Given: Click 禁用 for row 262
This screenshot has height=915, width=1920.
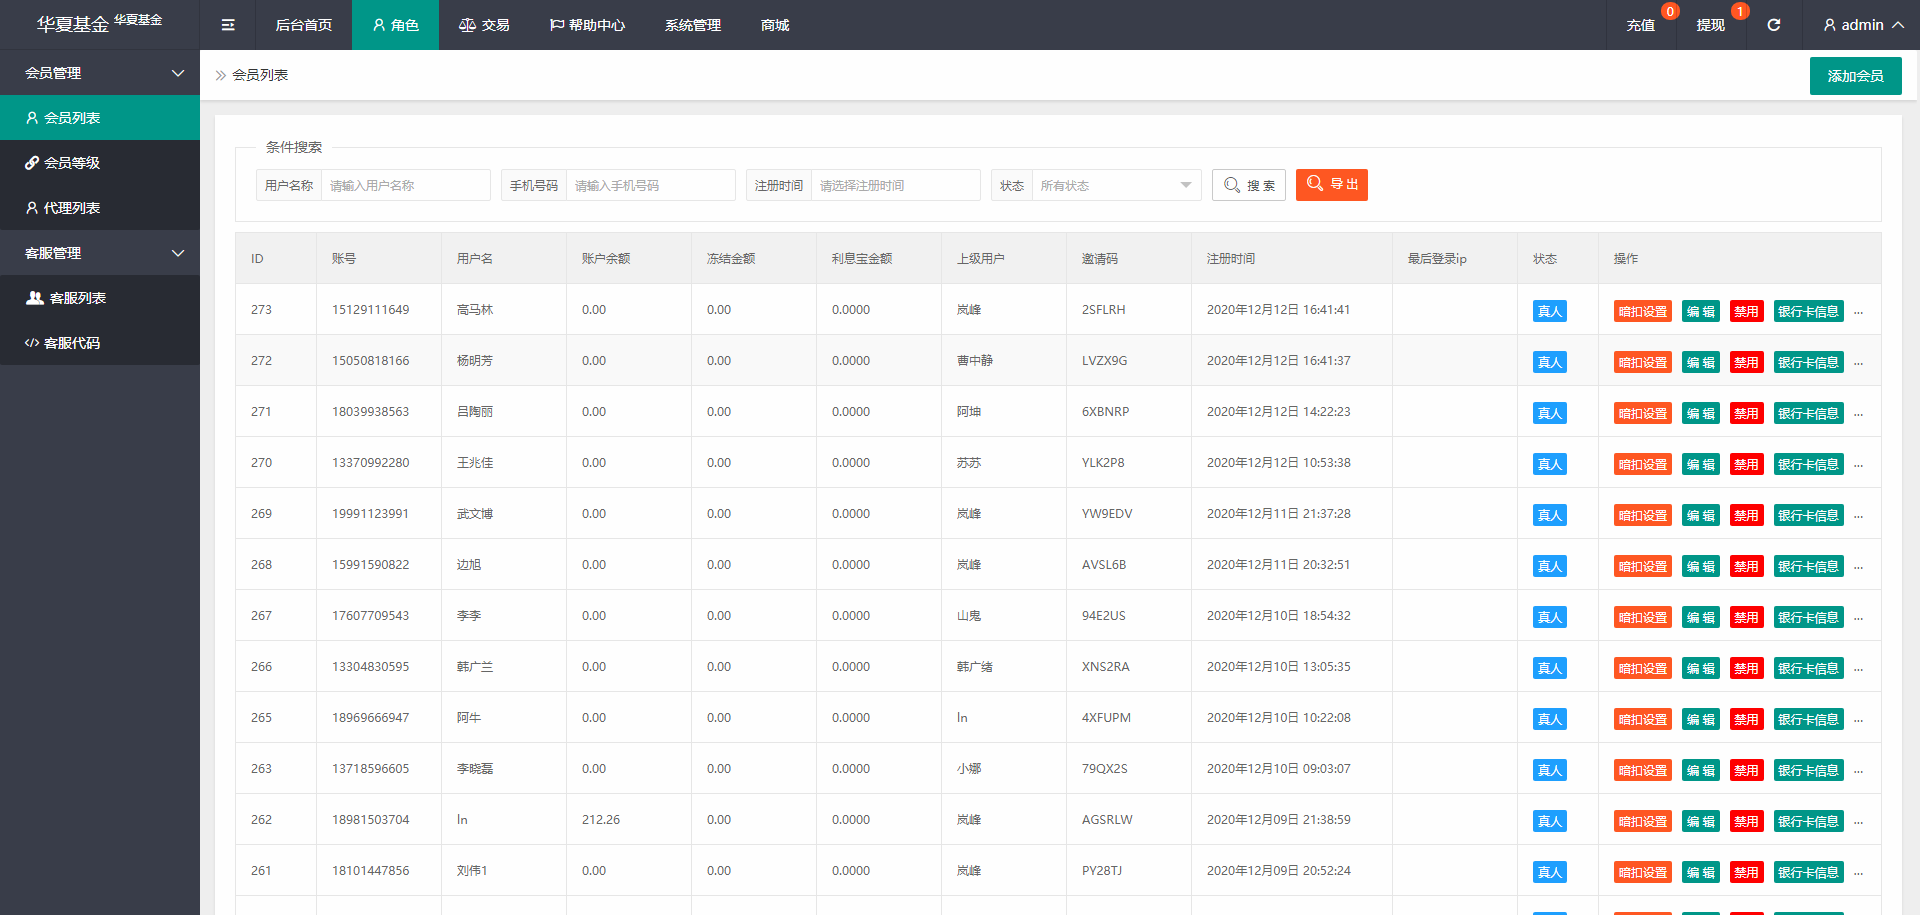Looking at the screenshot, I should 1746,822.
